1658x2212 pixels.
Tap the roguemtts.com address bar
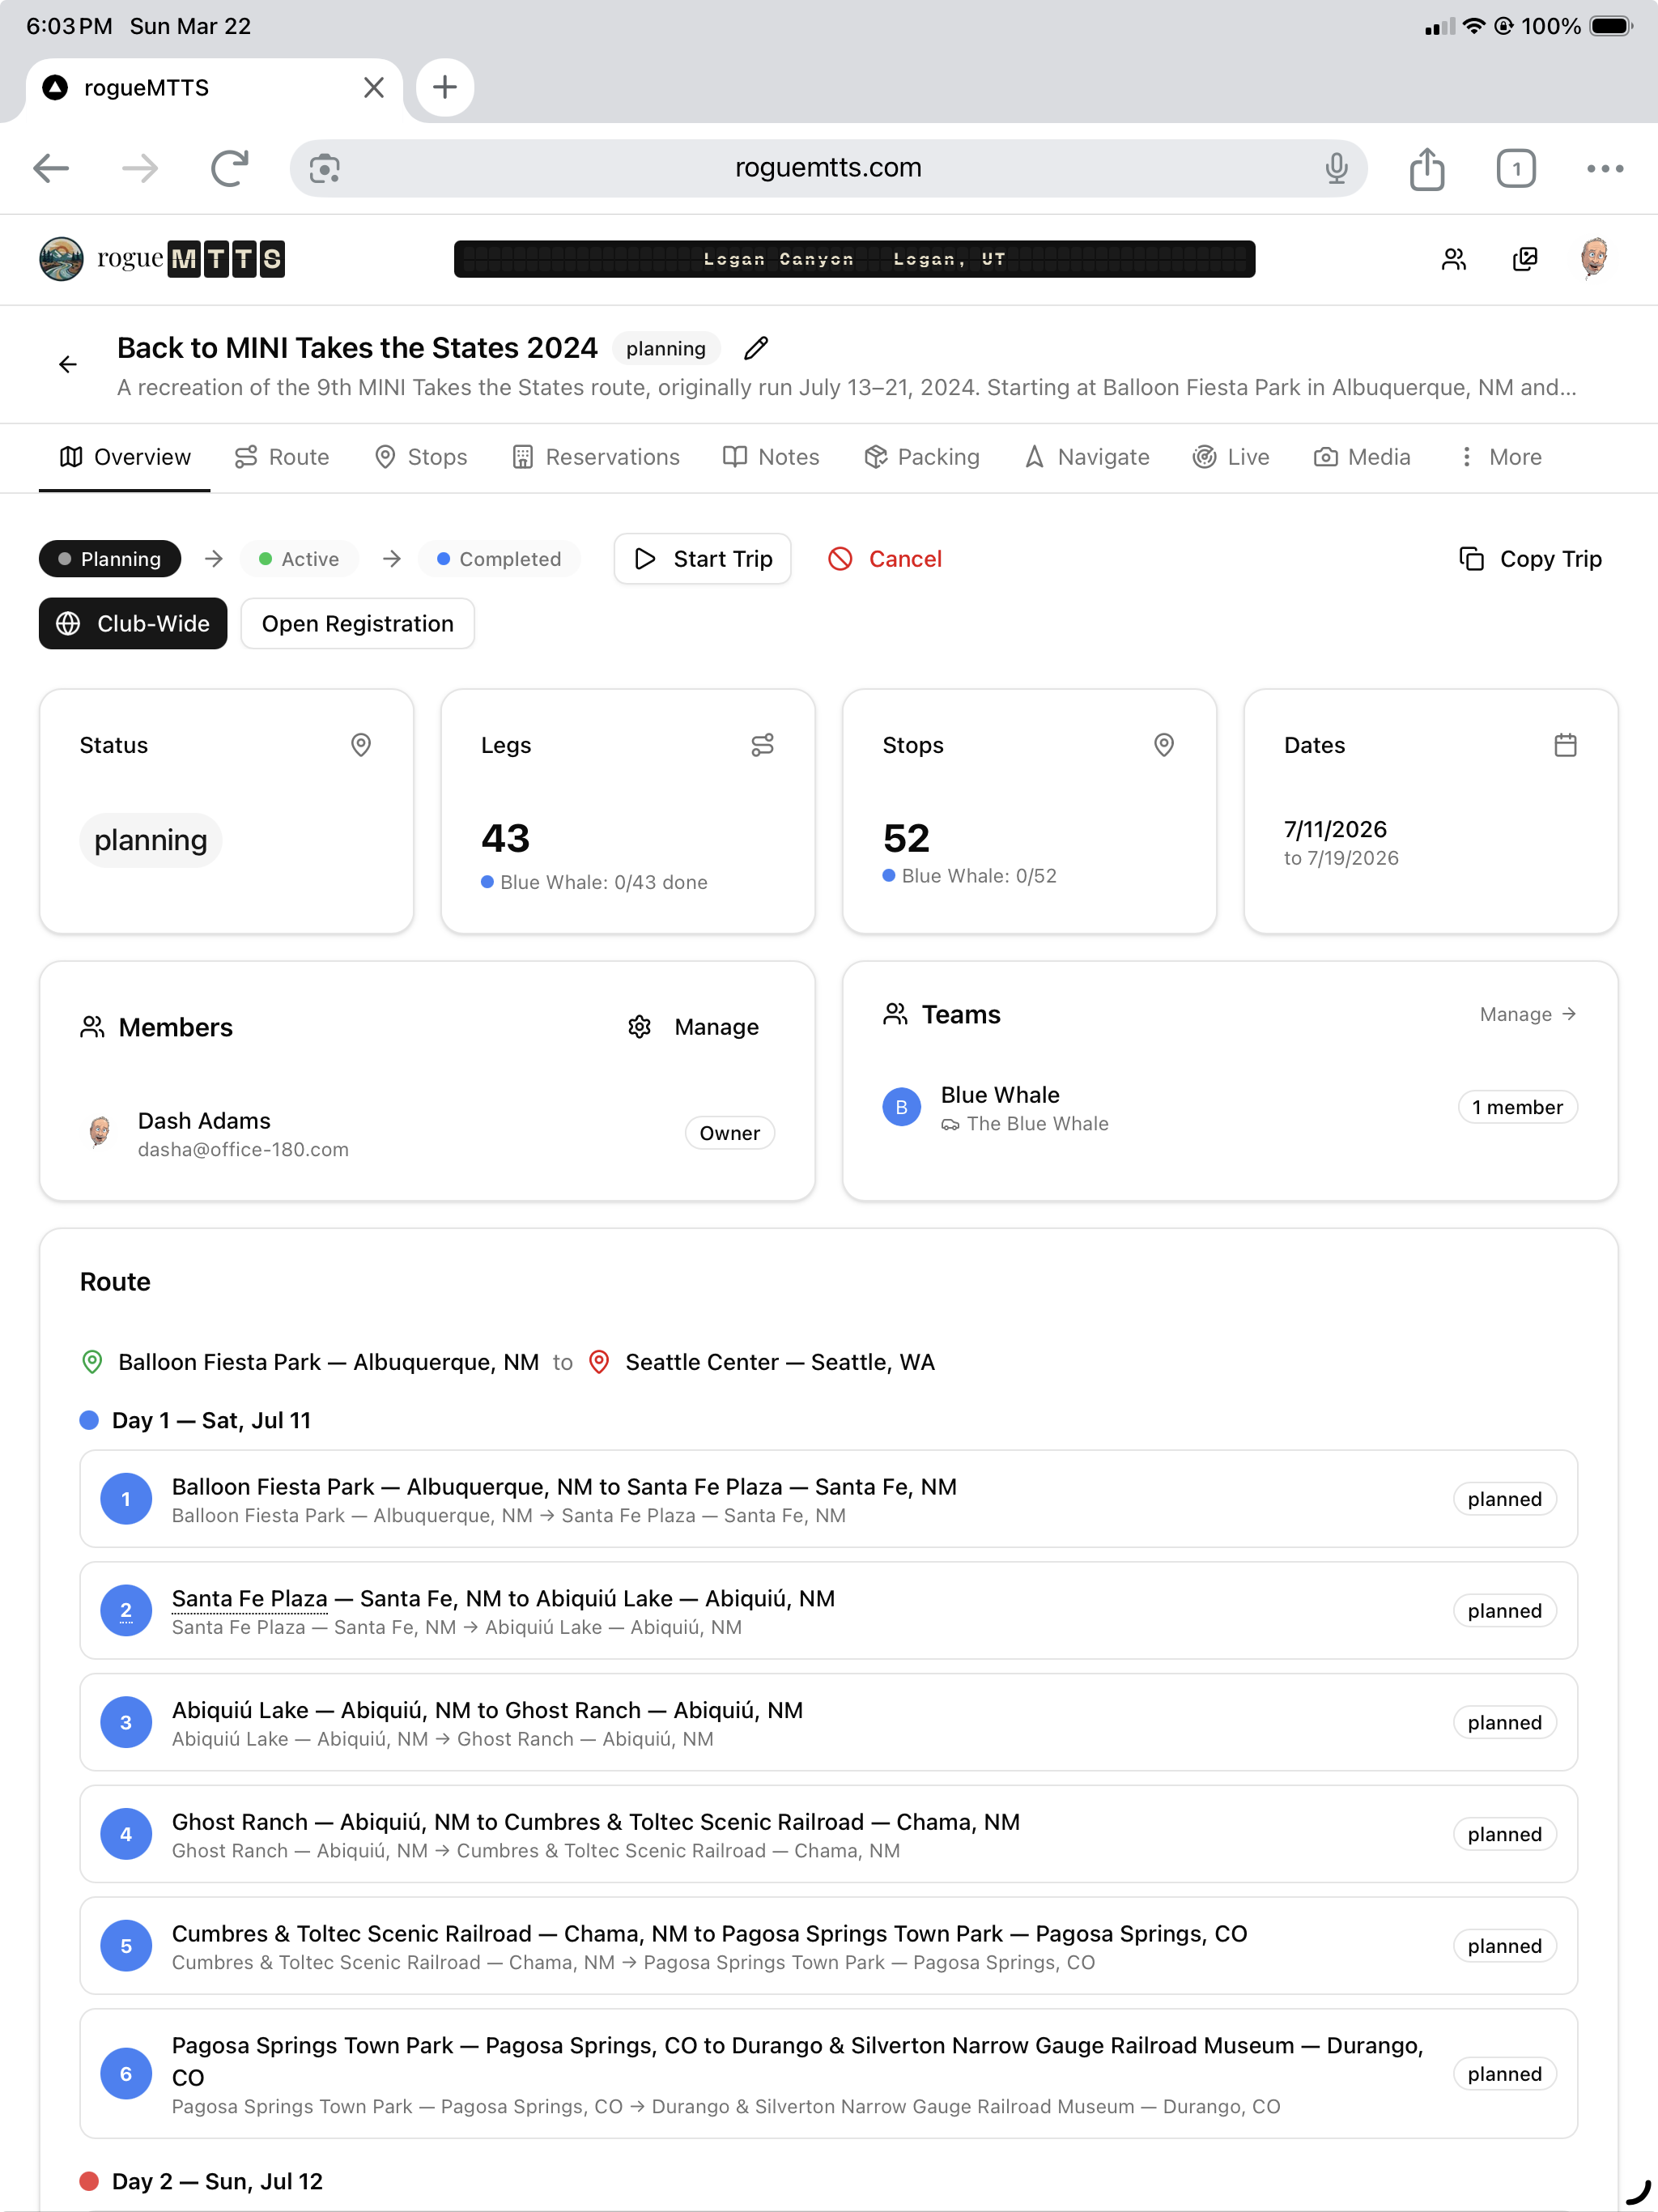pos(828,168)
